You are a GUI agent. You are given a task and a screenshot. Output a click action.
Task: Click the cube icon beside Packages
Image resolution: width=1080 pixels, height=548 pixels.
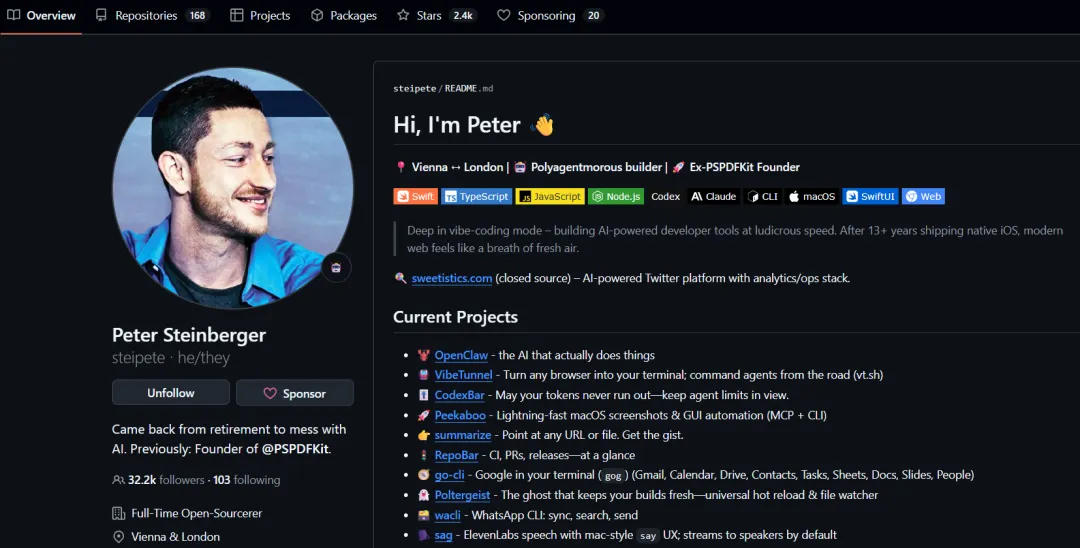pos(317,15)
